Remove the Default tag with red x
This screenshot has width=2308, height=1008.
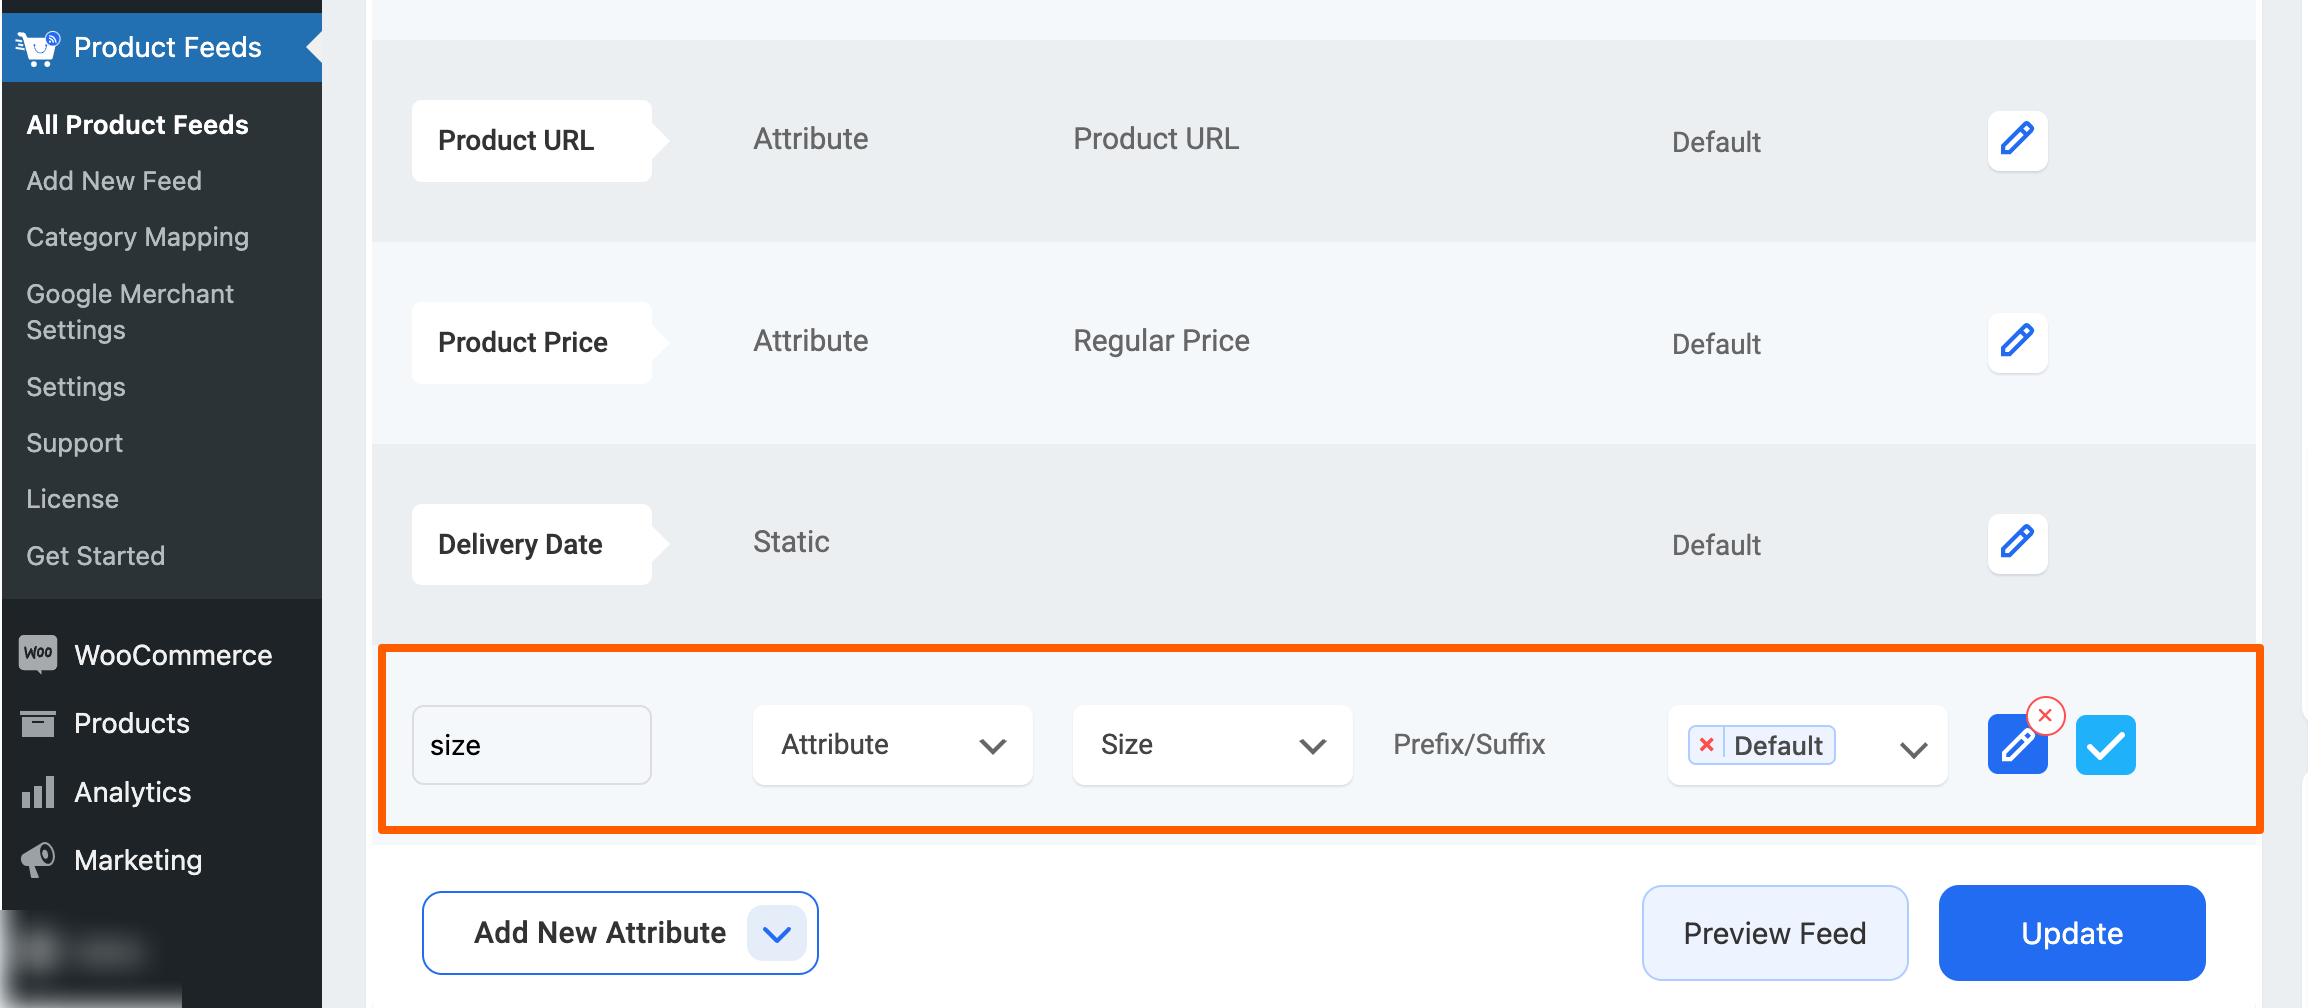pyautogui.click(x=1707, y=745)
